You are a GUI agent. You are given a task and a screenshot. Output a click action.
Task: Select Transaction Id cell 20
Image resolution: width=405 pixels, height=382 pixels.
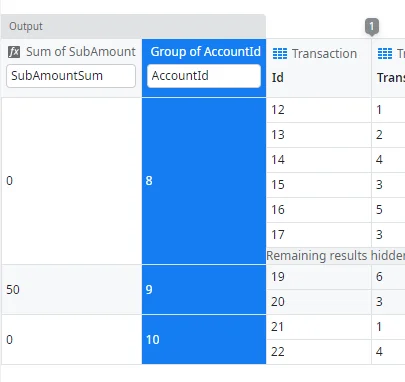tap(319, 302)
